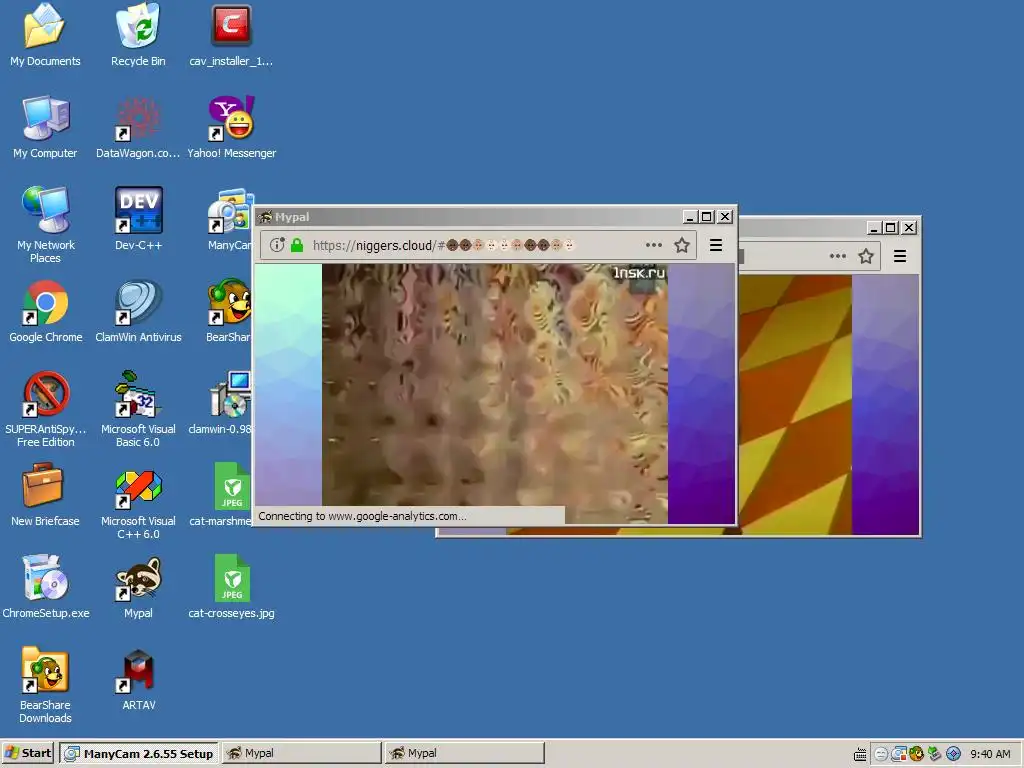Click the 9:40 AM clock

[x=990, y=754]
